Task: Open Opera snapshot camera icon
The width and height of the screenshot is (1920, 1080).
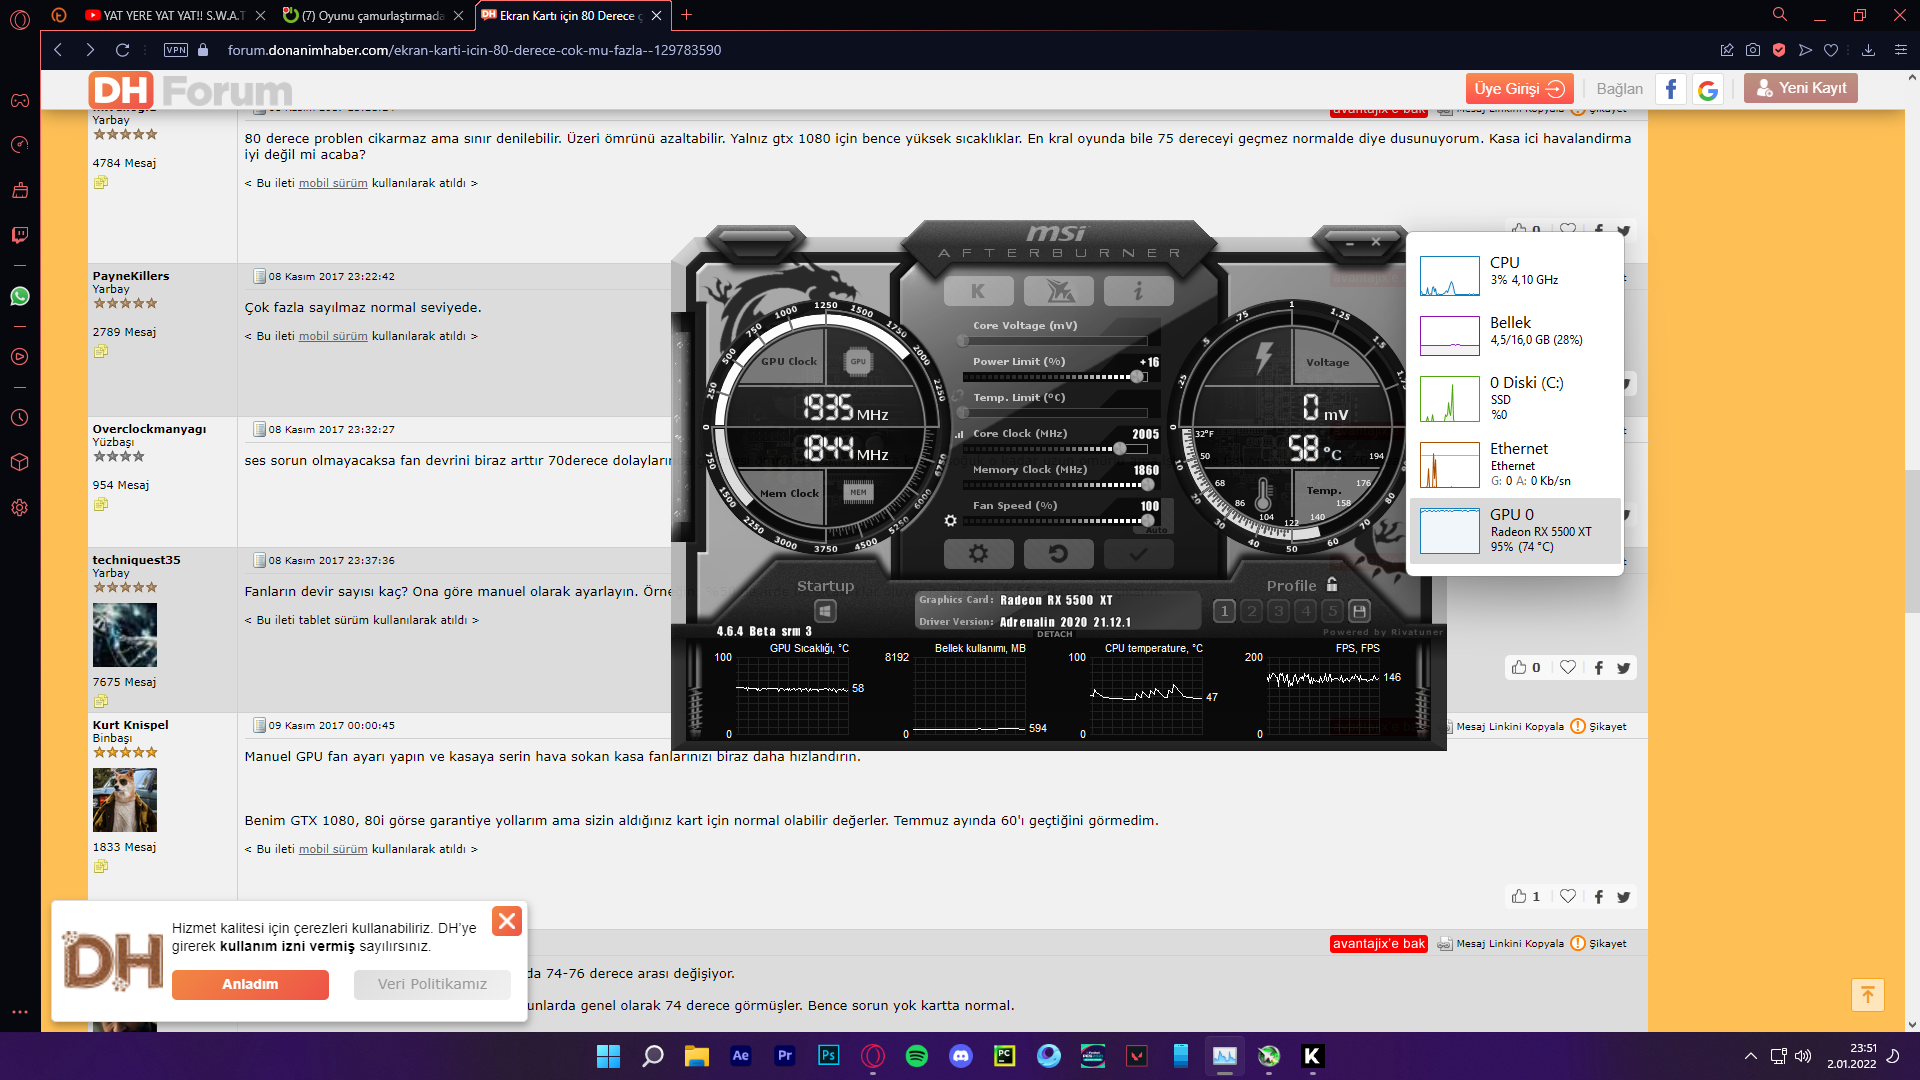Action: 1753,50
